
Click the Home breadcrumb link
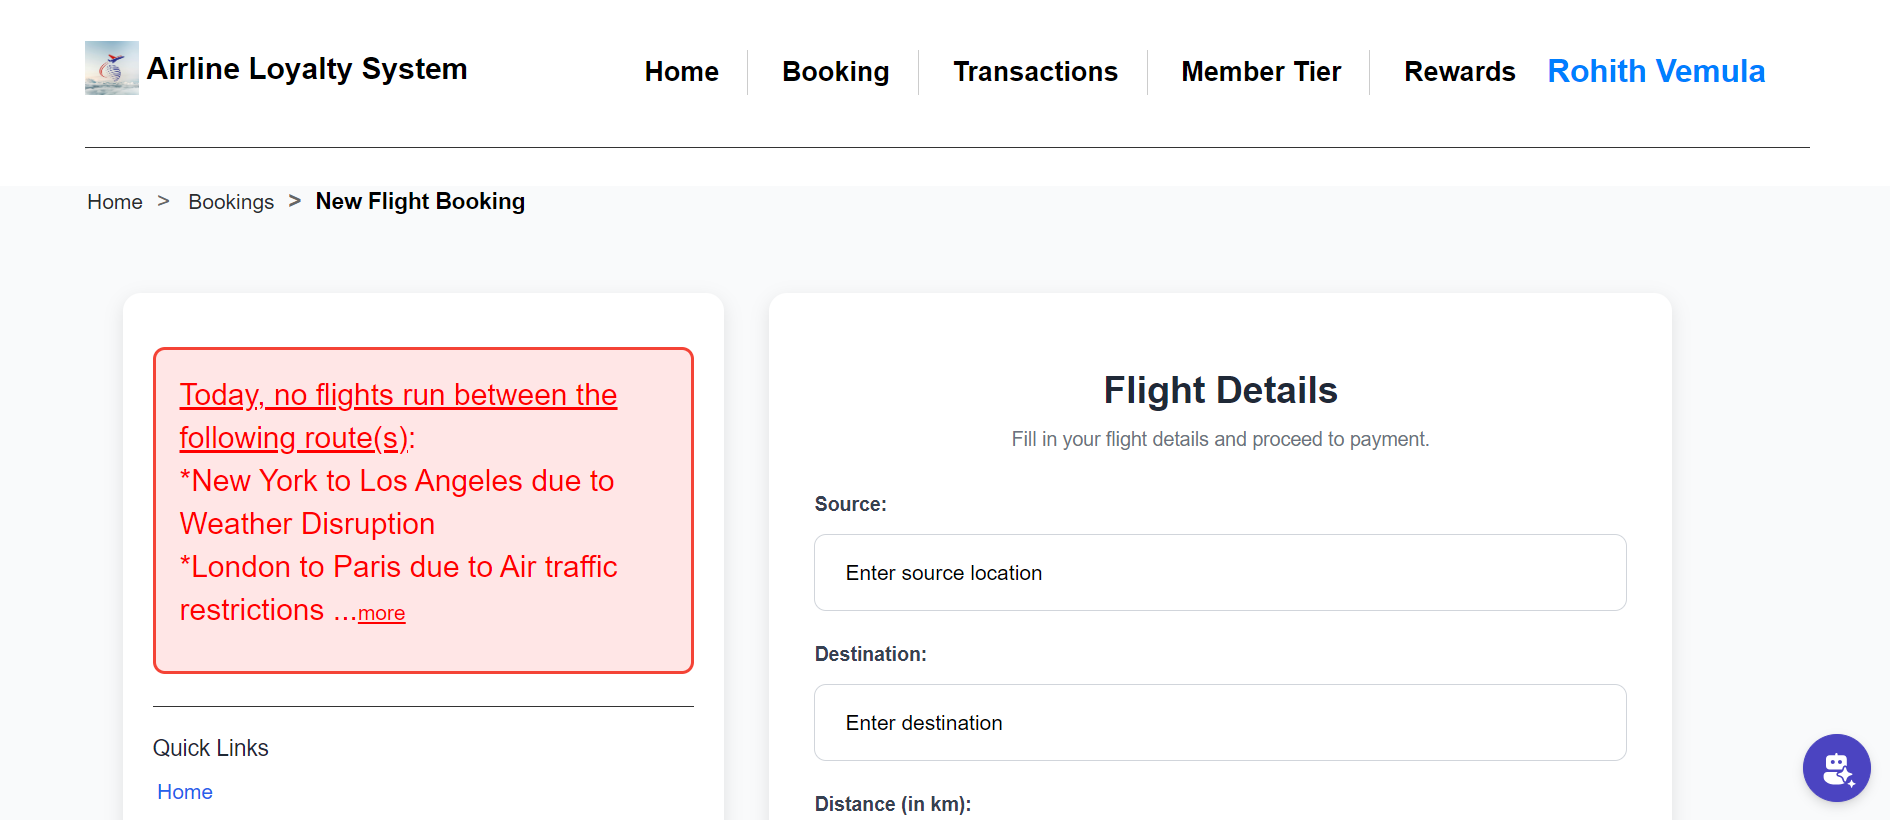pyautogui.click(x=115, y=202)
